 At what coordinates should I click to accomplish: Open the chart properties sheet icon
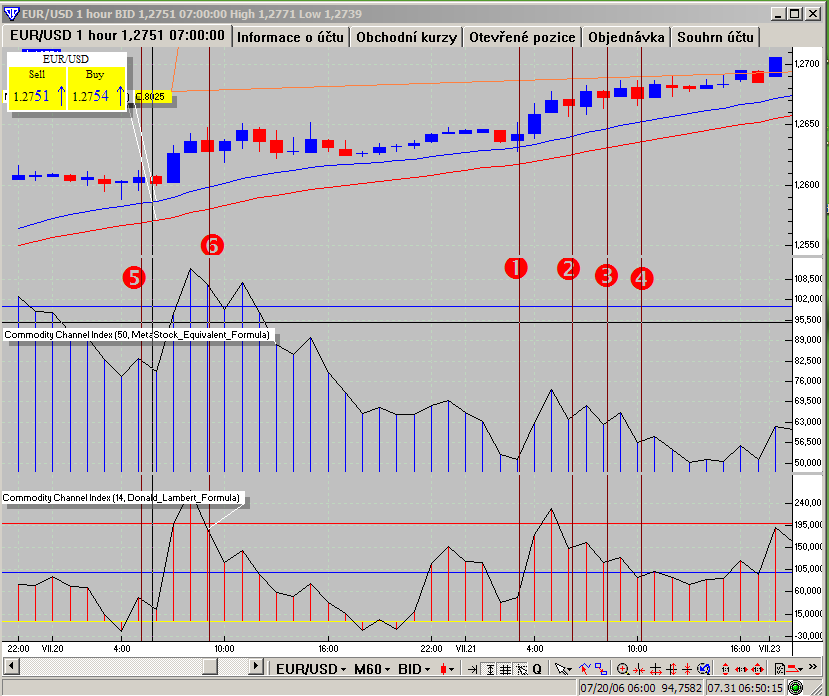[779, 669]
